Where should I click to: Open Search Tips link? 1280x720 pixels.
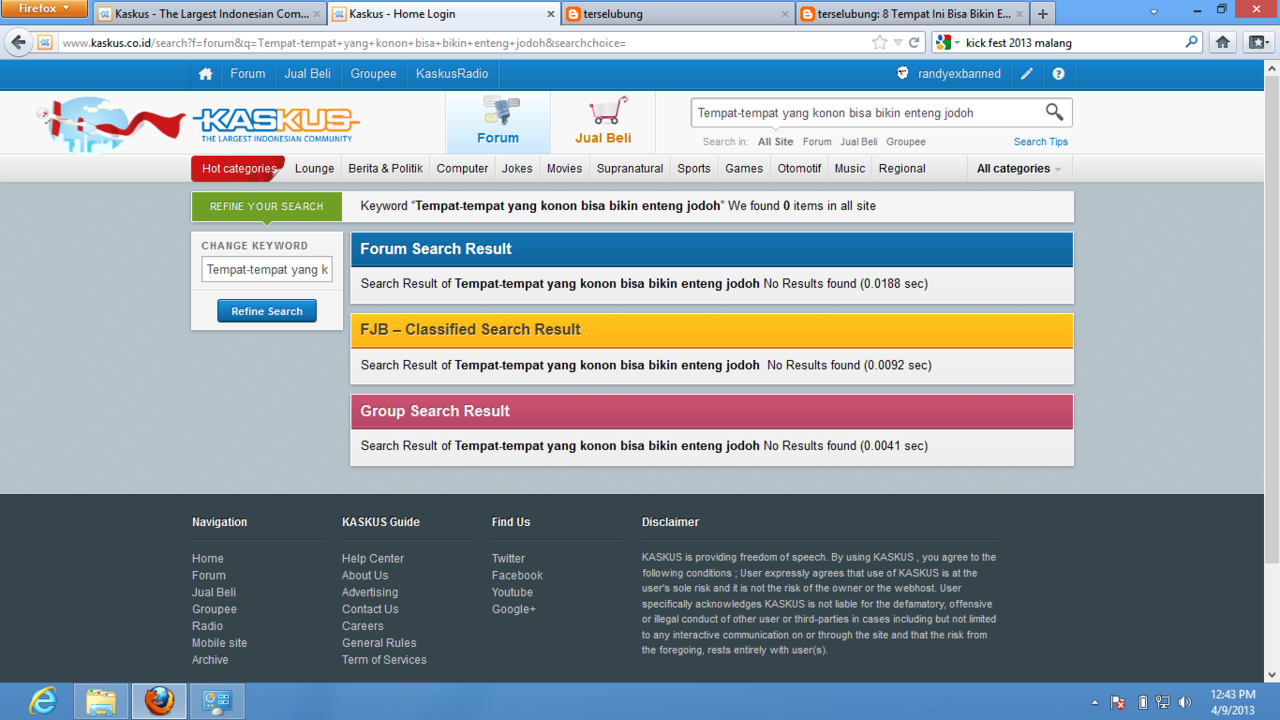point(1041,142)
